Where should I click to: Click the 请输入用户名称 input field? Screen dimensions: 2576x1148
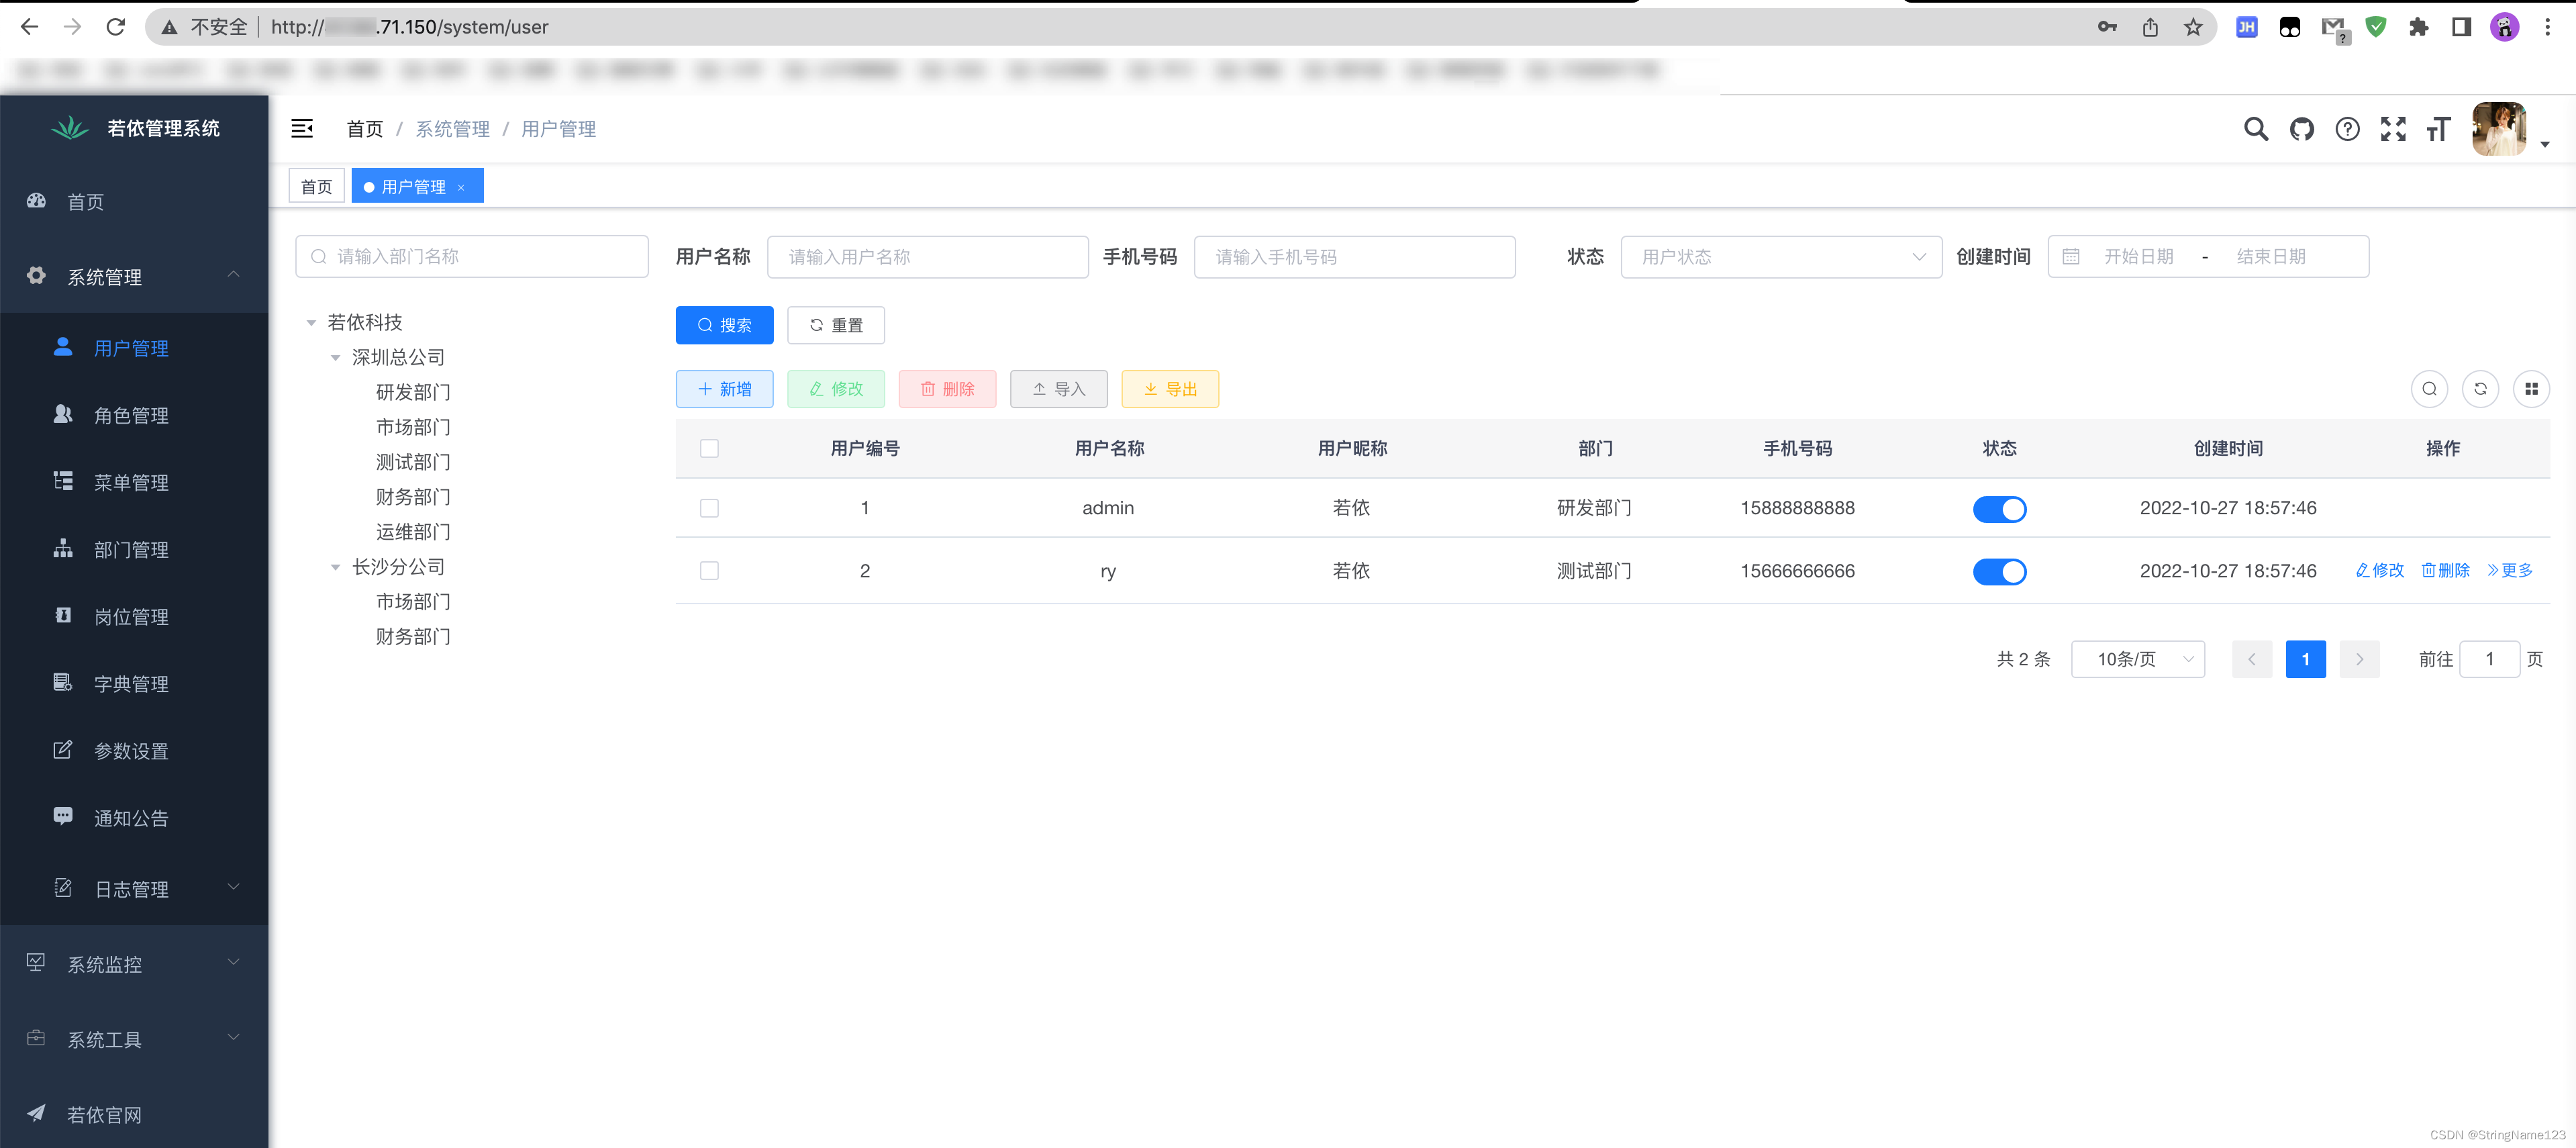pos(927,257)
